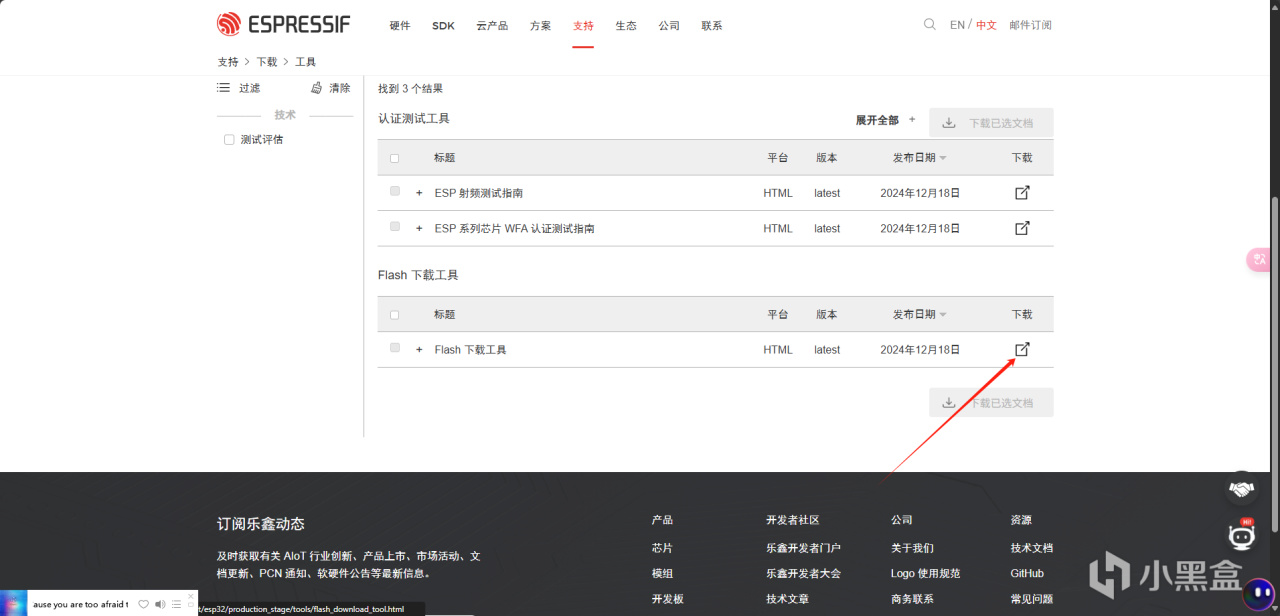Open the robot chat assistant icon
This screenshot has height=616, width=1280.
tap(1242, 535)
